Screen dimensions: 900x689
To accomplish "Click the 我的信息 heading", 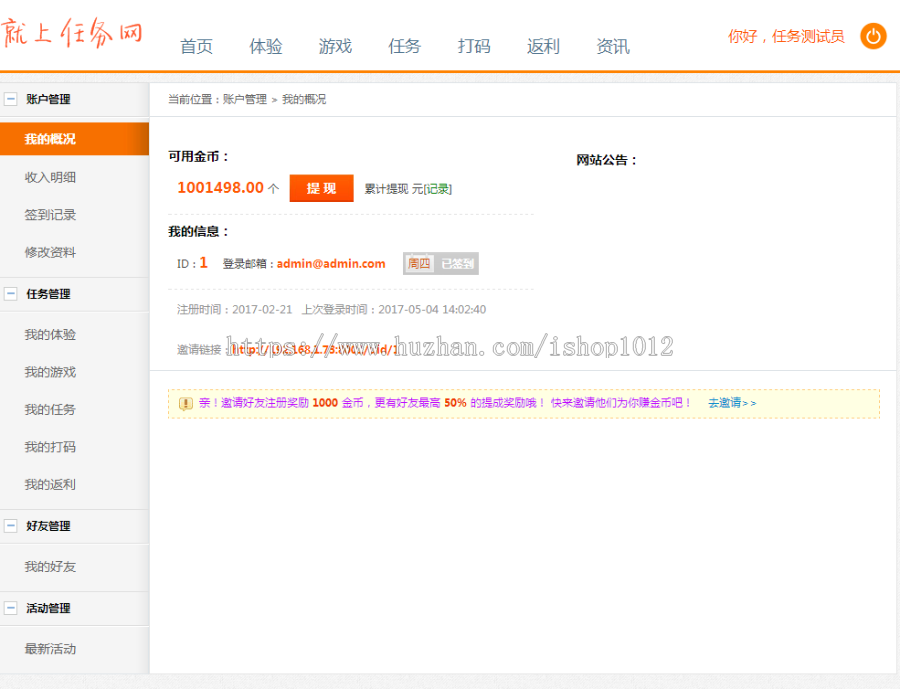I will [x=199, y=231].
